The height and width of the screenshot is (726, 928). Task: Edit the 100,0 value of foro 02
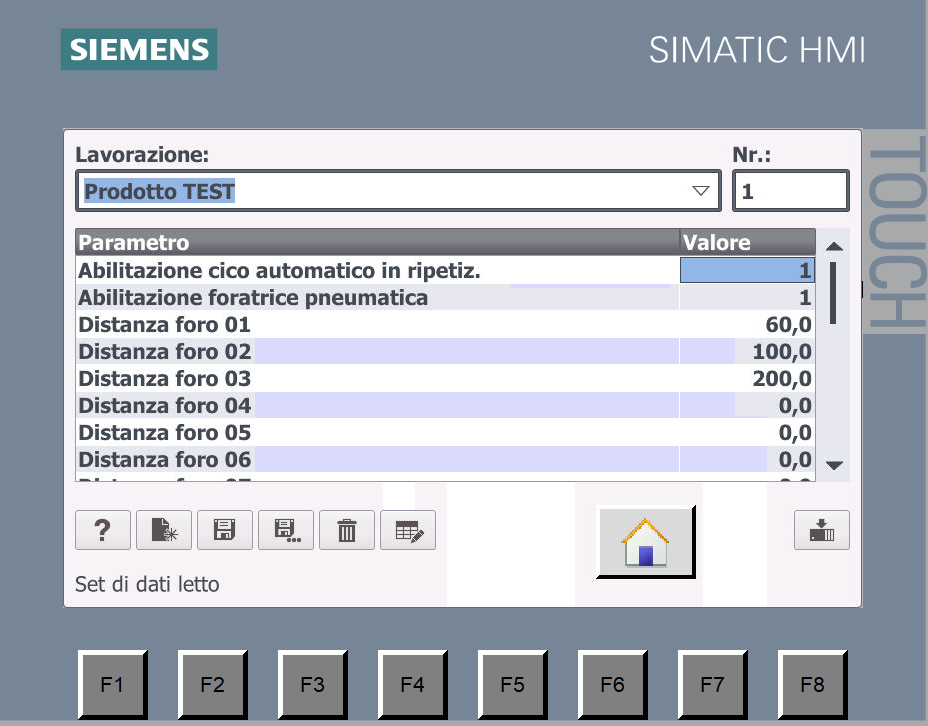click(x=747, y=351)
